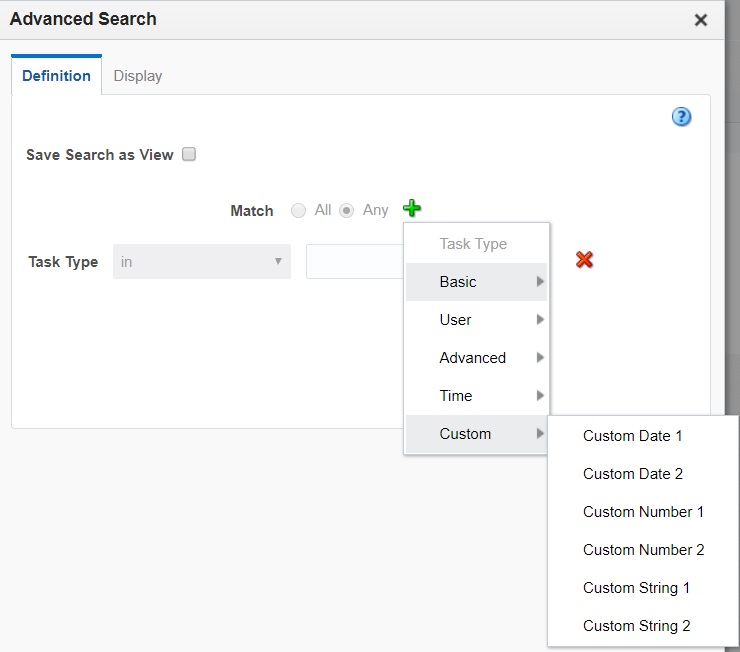Select Custom Number 1 field
This screenshot has height=652, width=740.
tap(643, 512)
